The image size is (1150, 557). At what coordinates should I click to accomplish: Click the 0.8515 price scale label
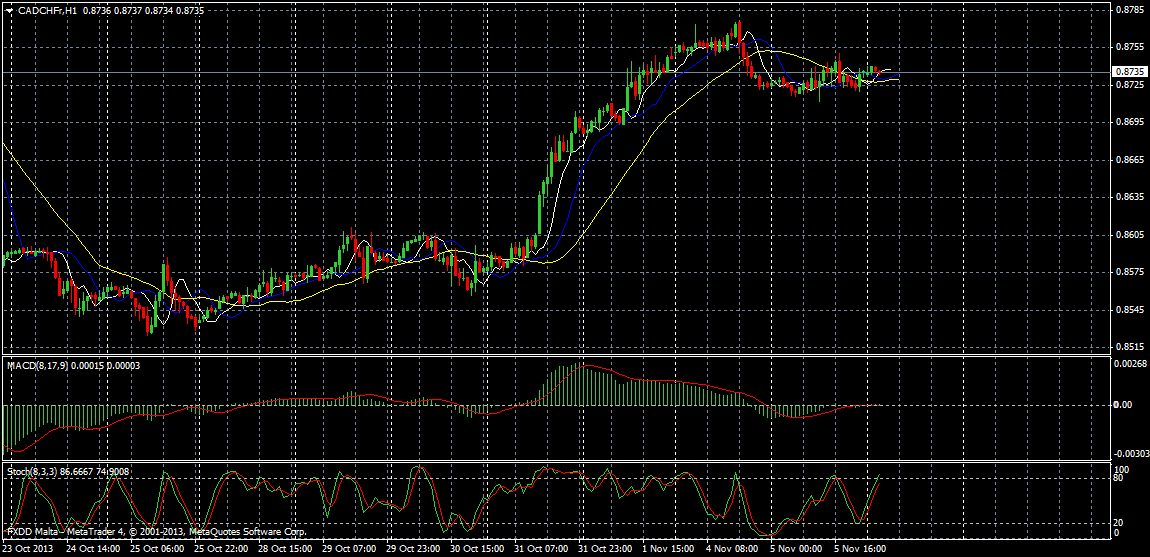(x=1128, y=347)
